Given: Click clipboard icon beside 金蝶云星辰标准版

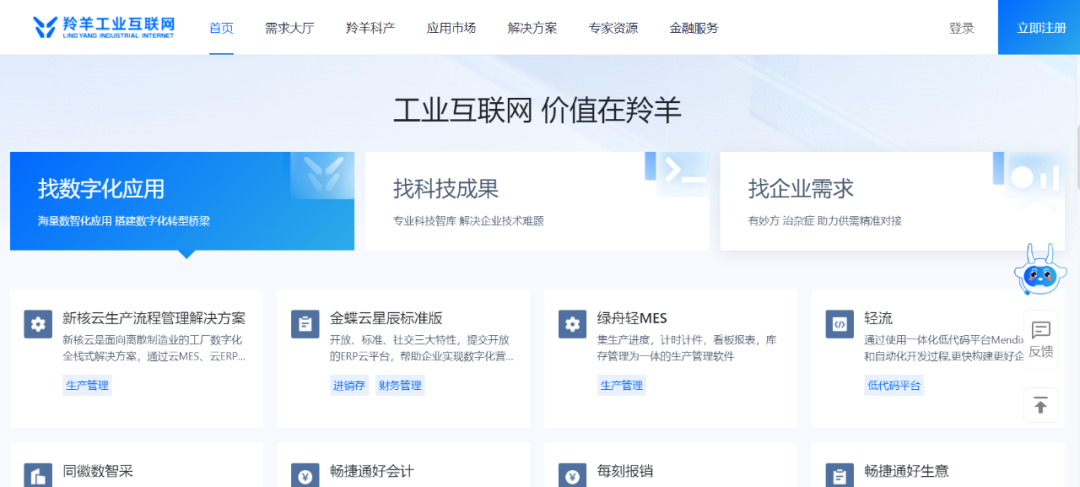Looking at the screenshot, I should (305, 324).
